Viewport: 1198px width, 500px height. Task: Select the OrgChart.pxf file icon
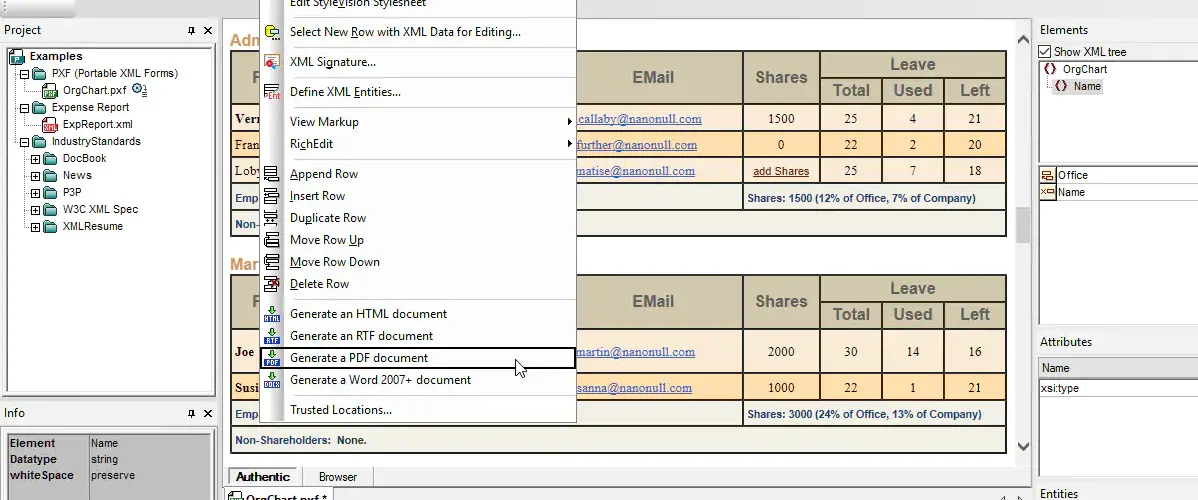point(52,90)
